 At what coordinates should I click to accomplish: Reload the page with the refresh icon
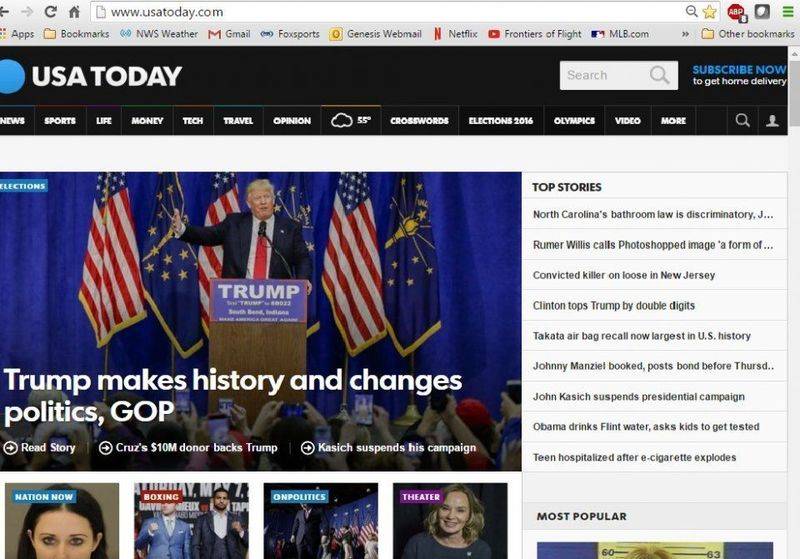(x=50, y=11)
